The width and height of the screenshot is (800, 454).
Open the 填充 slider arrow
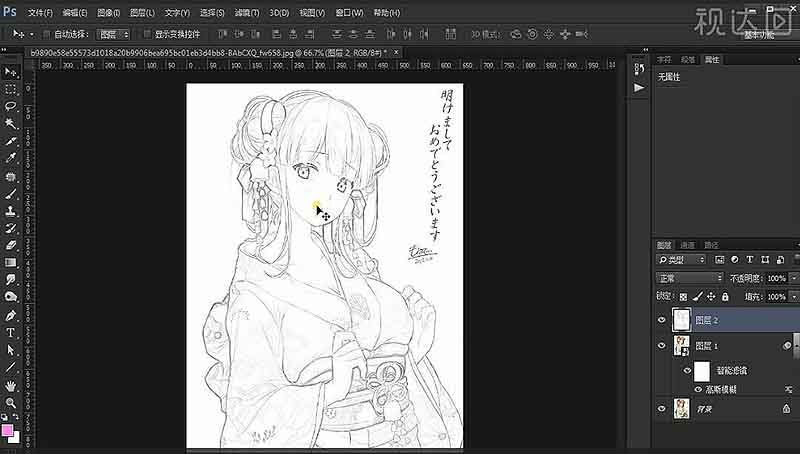tap(794, 296)
